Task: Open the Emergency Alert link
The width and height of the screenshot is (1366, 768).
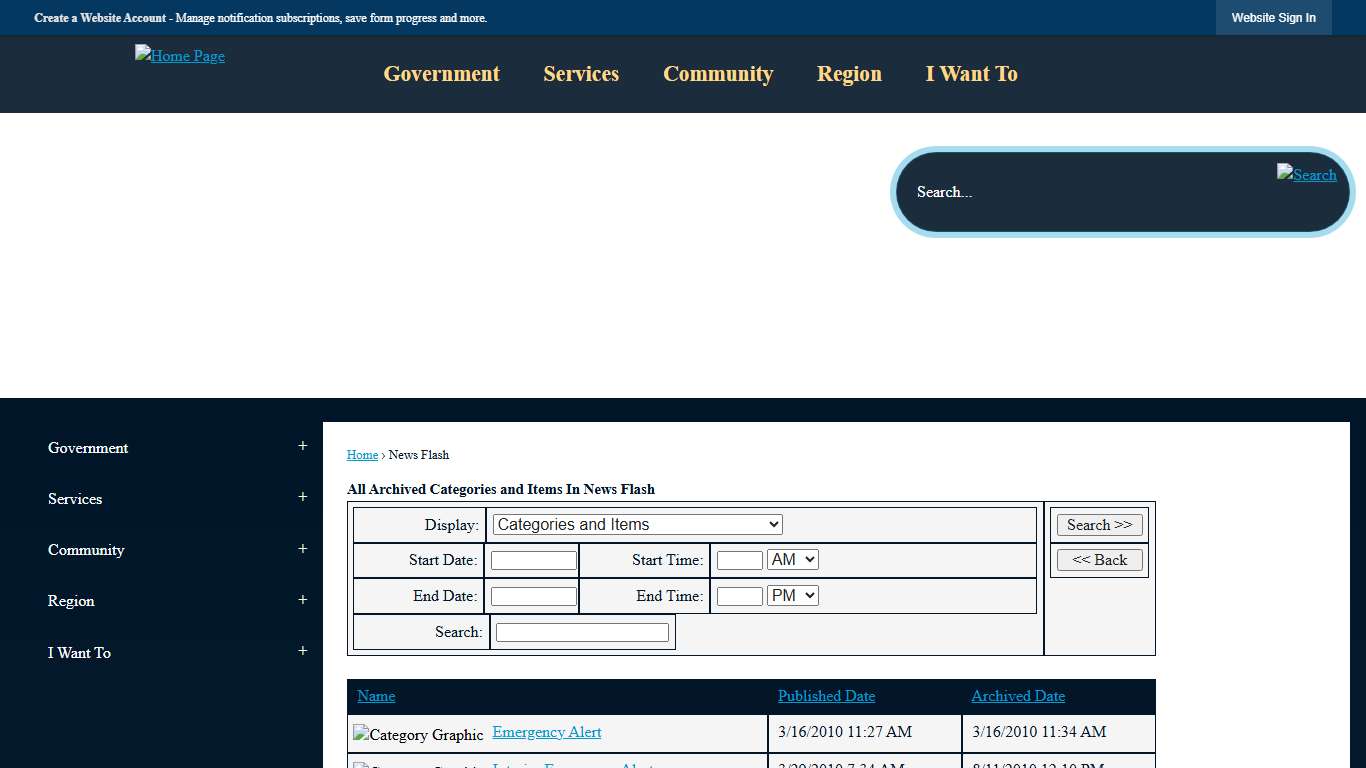Action: pyautogui.click(x=546, y=732)
